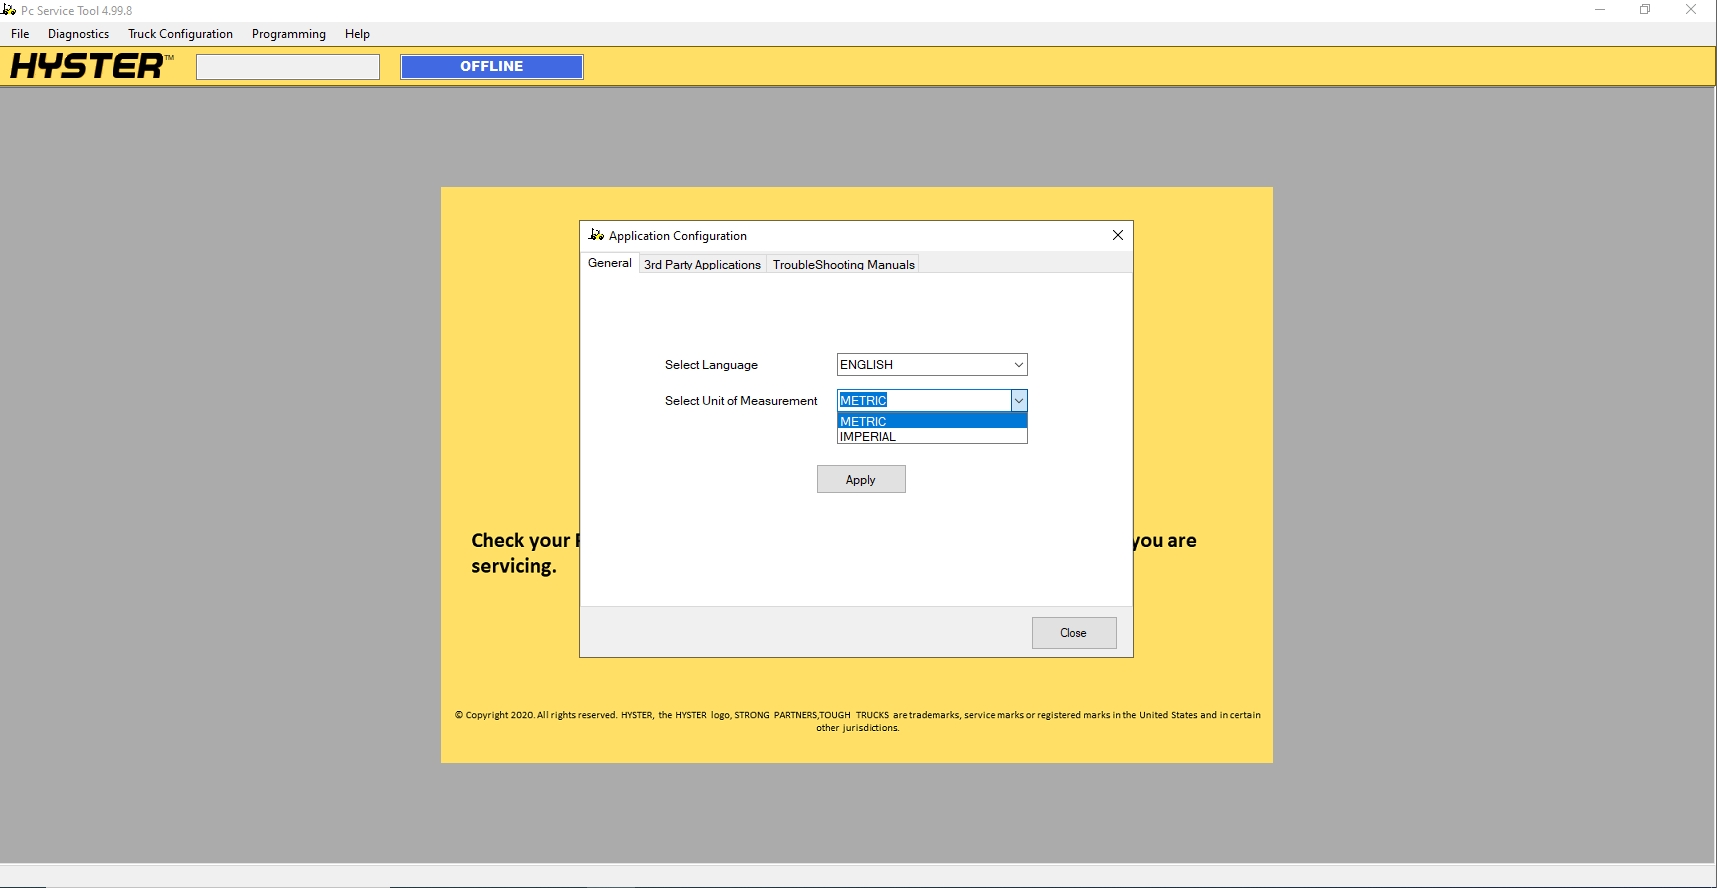The image size is (1717, 888).
Task: Open the Programming menu
Action: [289, 34]
